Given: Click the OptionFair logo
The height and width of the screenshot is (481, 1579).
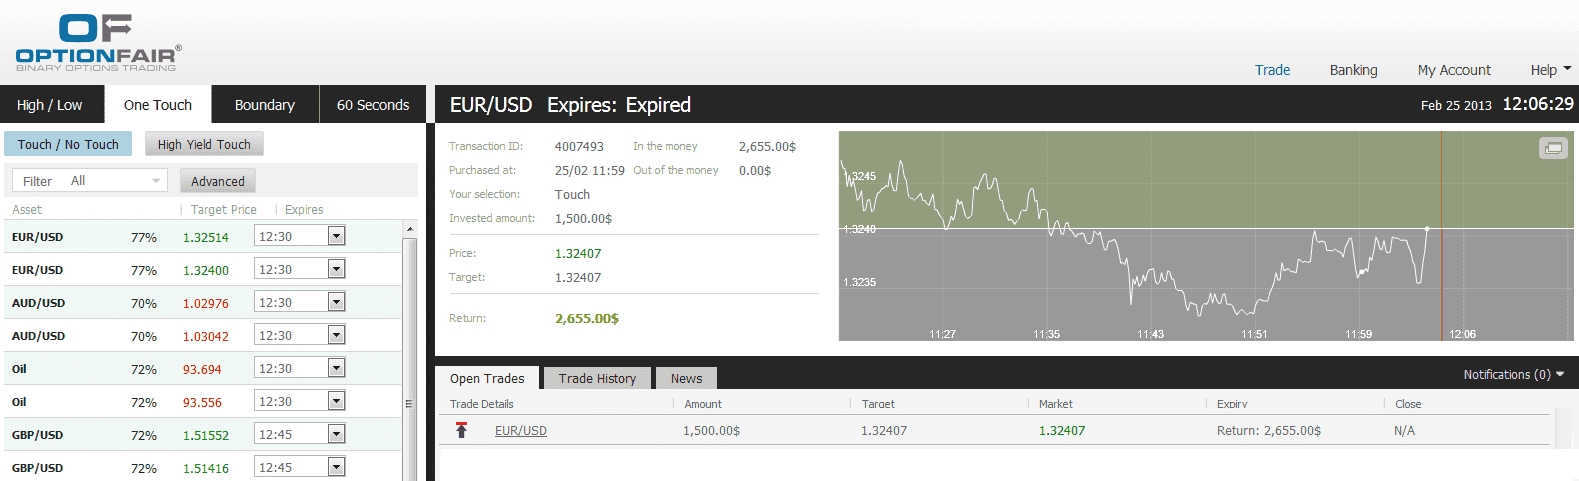Looking at the screenshot, I should (x=98, y=43).
